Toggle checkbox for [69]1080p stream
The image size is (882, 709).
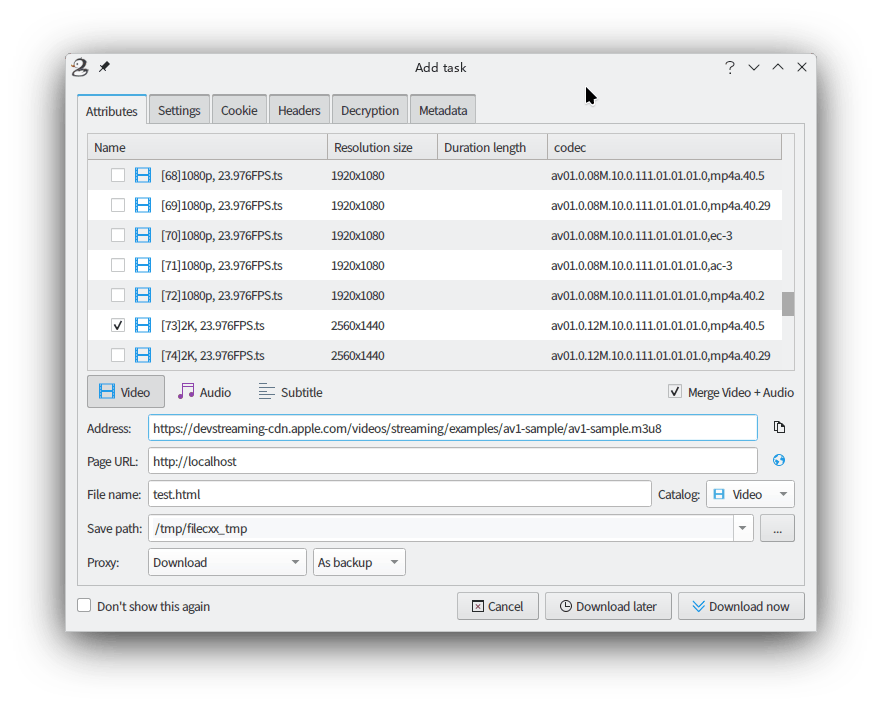[x=118, y=205]
